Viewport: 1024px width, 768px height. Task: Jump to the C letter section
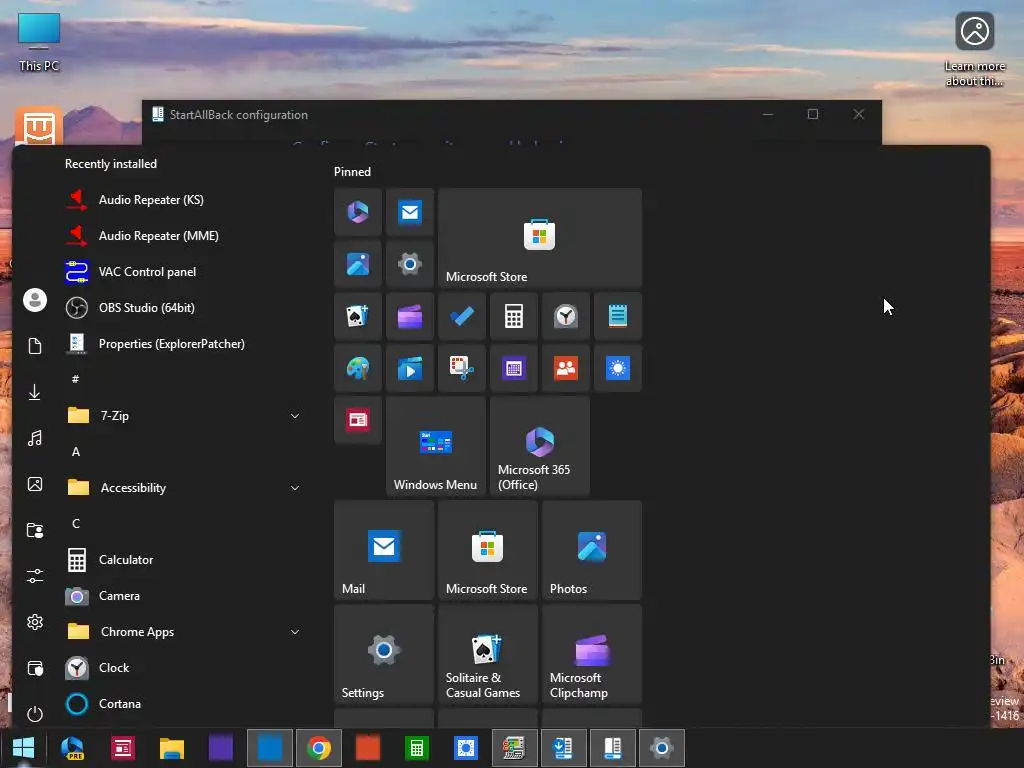(x=76, y=524)
